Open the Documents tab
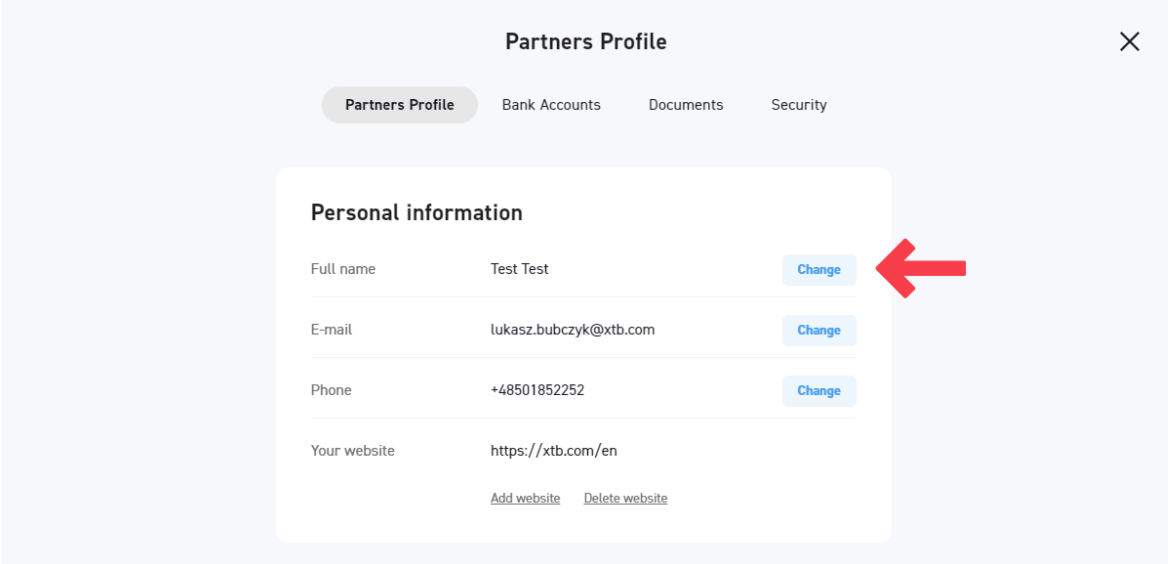 click(x=685, y=105)
